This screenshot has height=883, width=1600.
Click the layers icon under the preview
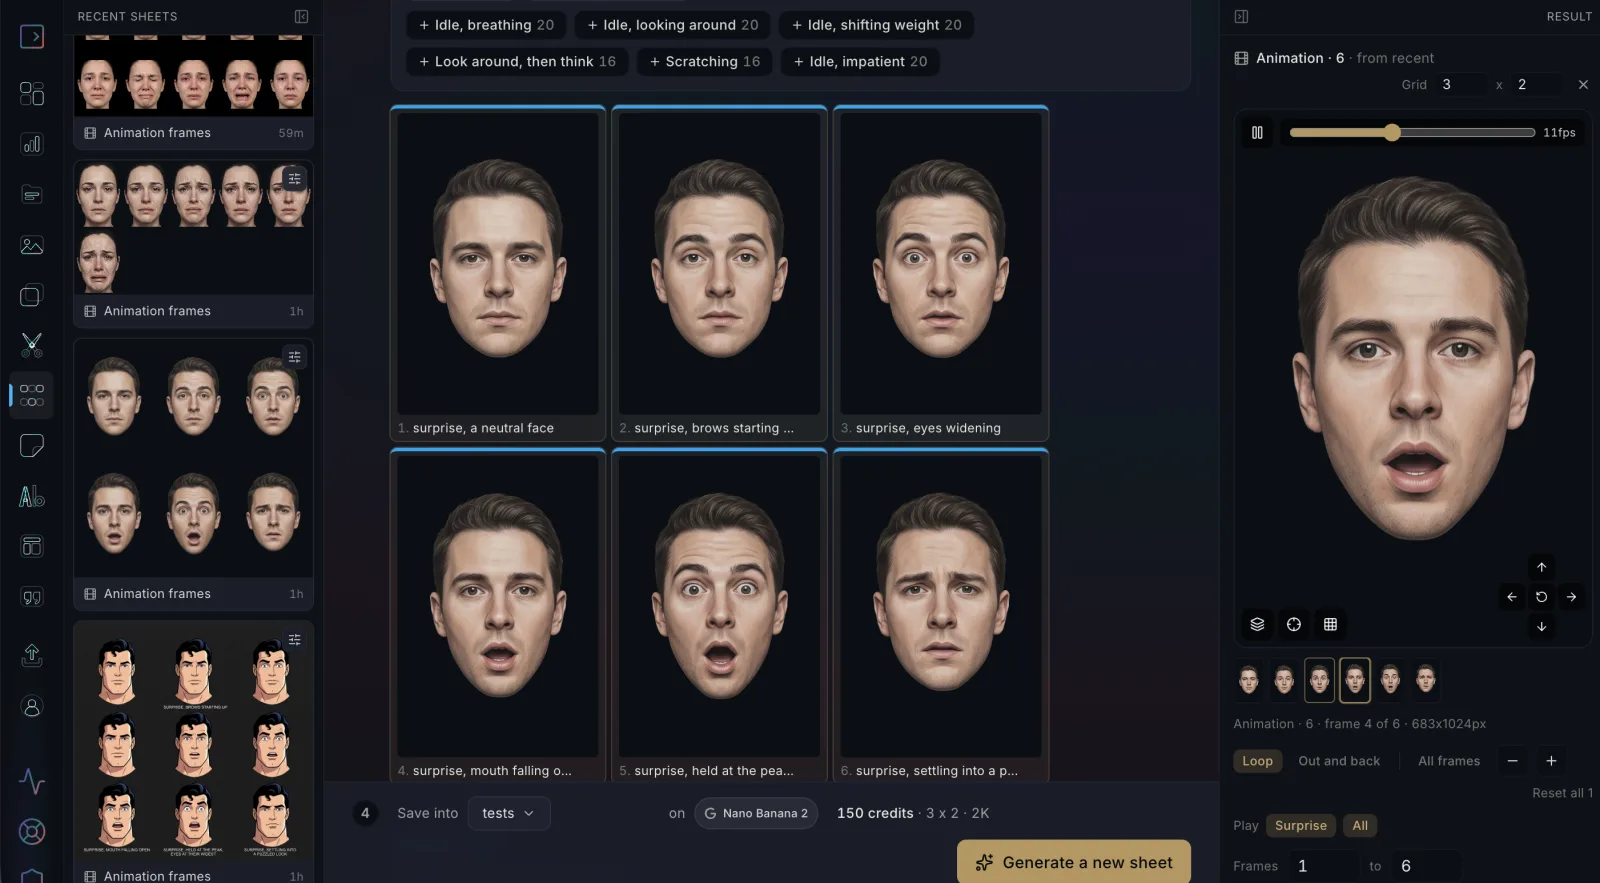[1257, 624]
